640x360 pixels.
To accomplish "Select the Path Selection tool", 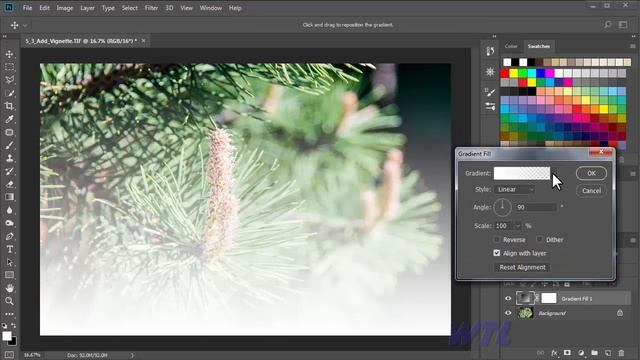I will [x=9, y=262].
